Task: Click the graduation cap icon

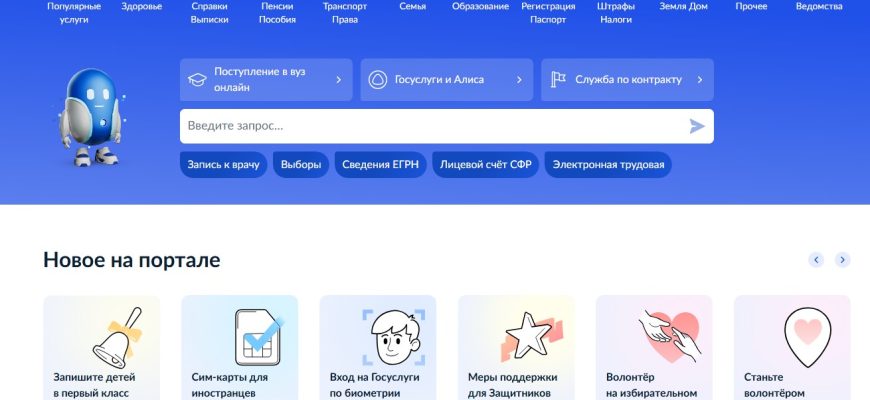Action: (197, 80)
